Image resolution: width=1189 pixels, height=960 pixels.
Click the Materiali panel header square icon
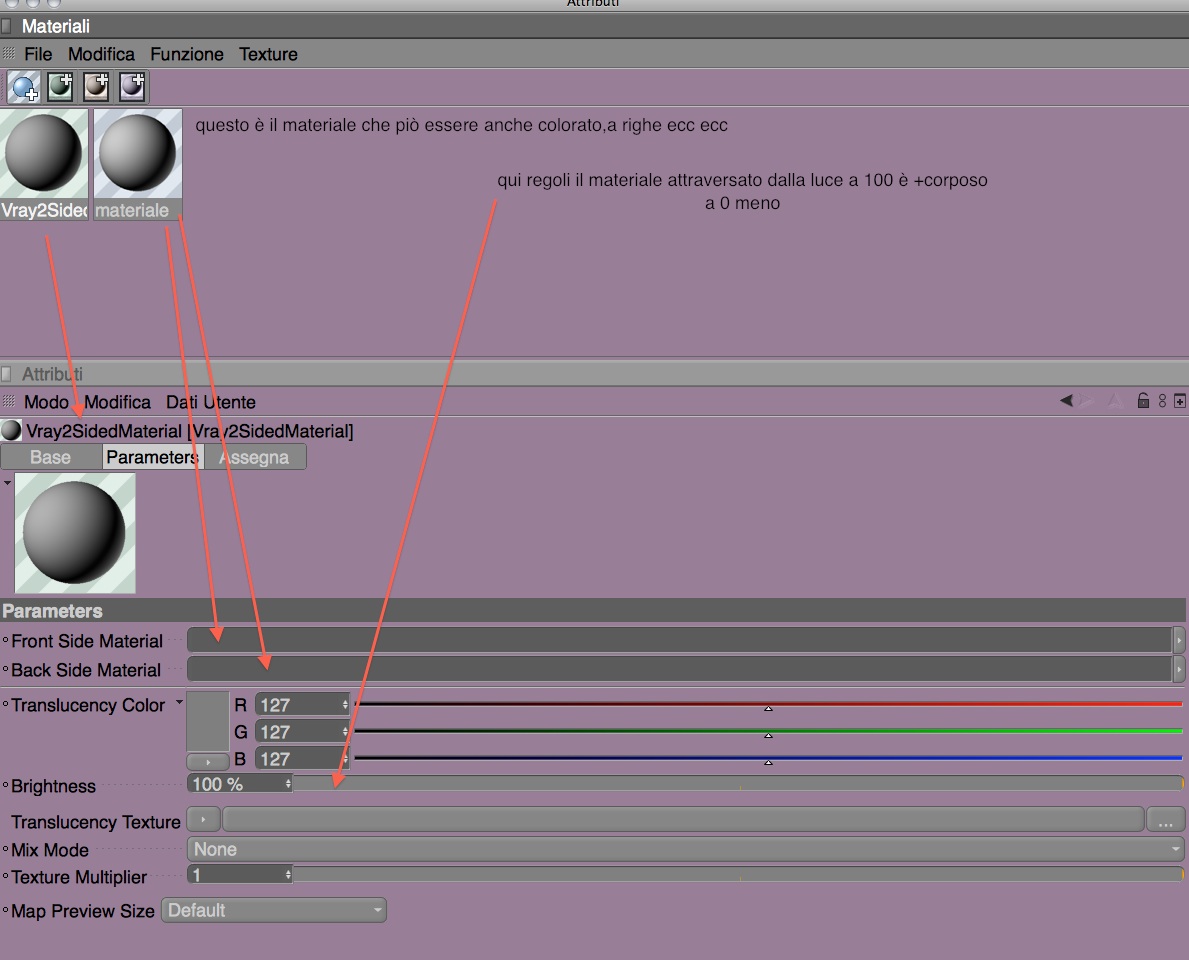6,27
